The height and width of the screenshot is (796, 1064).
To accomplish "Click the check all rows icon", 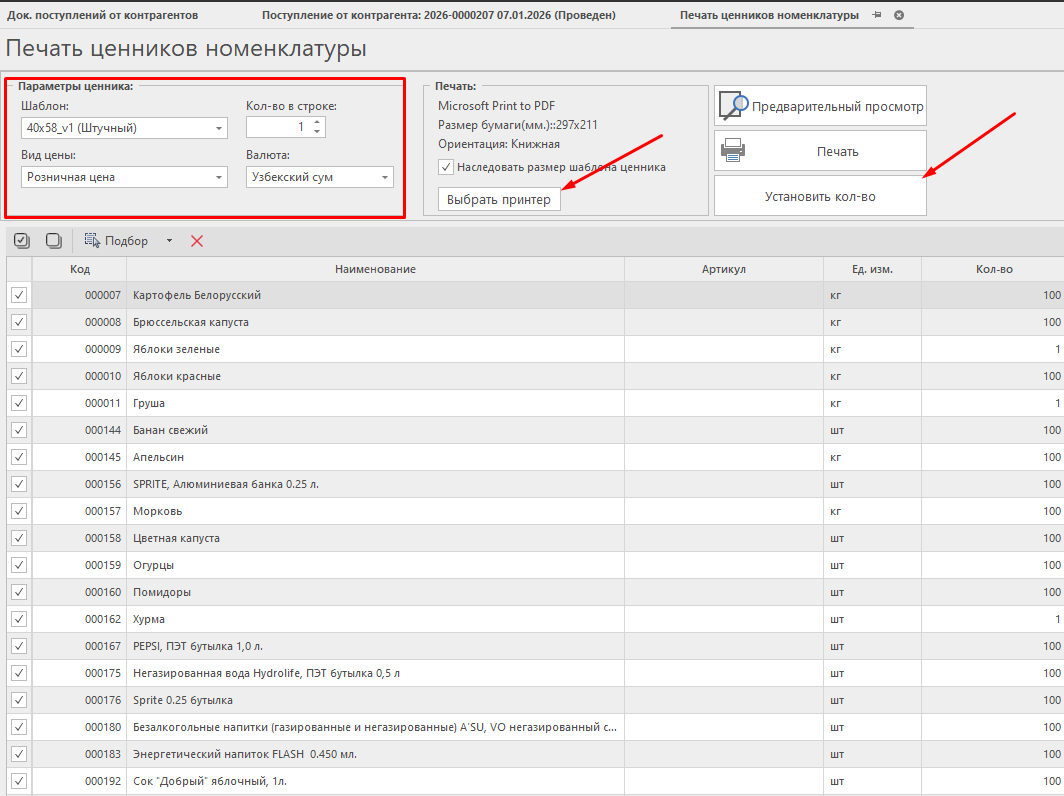I will [x=22, y=241].
